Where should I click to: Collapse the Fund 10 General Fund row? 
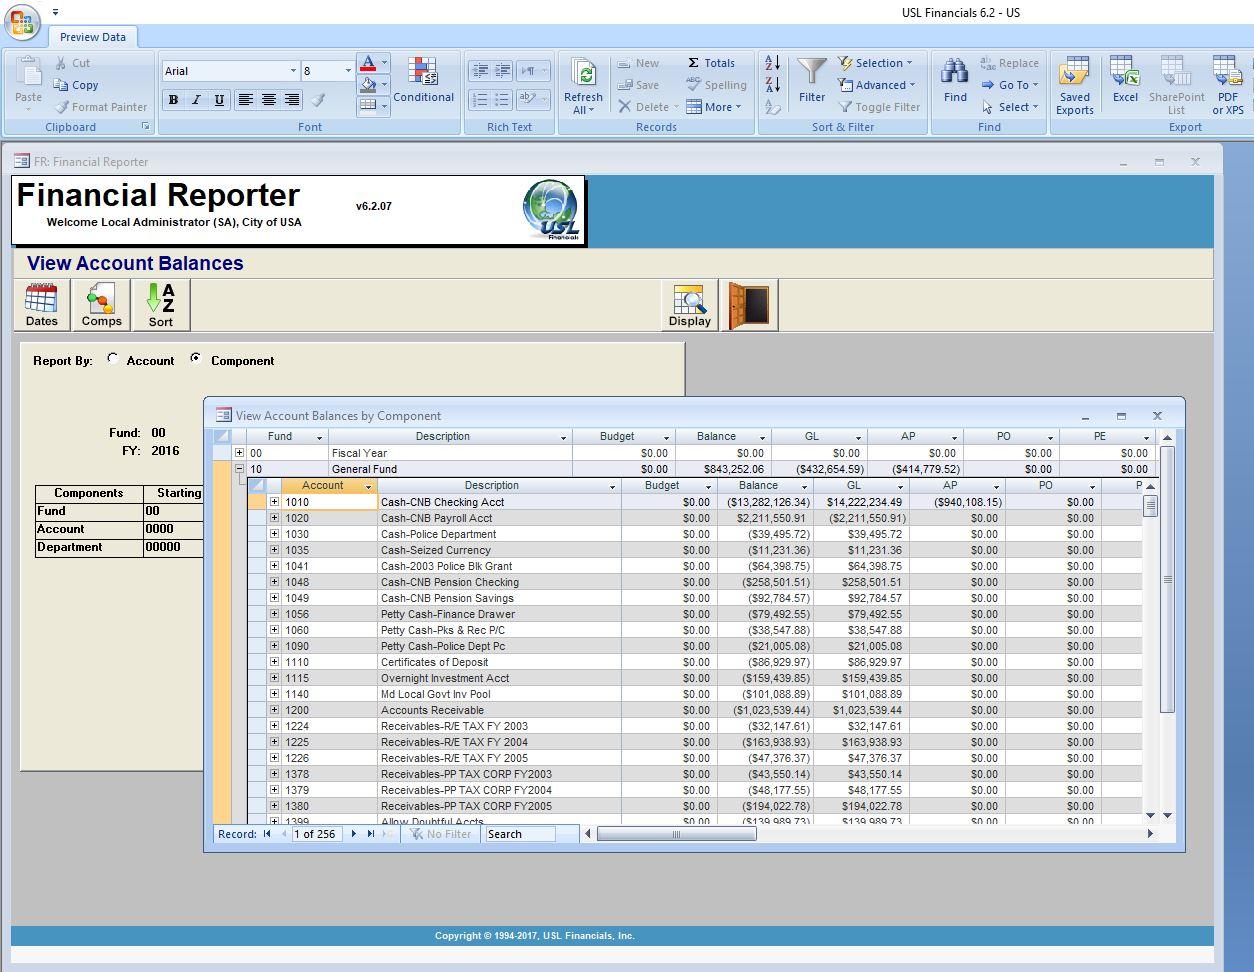(x=239, y=469)
